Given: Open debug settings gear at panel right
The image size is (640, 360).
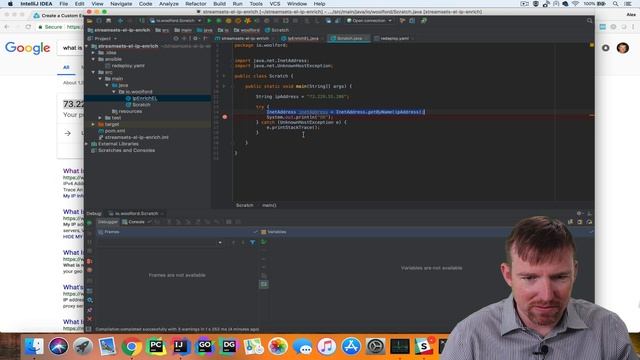Looking at the screenshot, I should (579, 213).
